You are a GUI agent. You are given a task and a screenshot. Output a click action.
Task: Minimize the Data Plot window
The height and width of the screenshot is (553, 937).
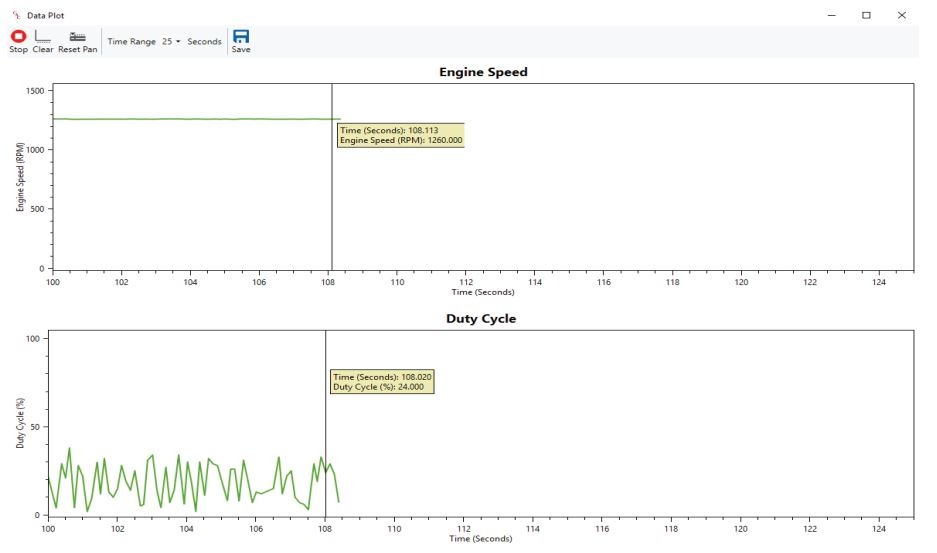click(x=830, y=15)
